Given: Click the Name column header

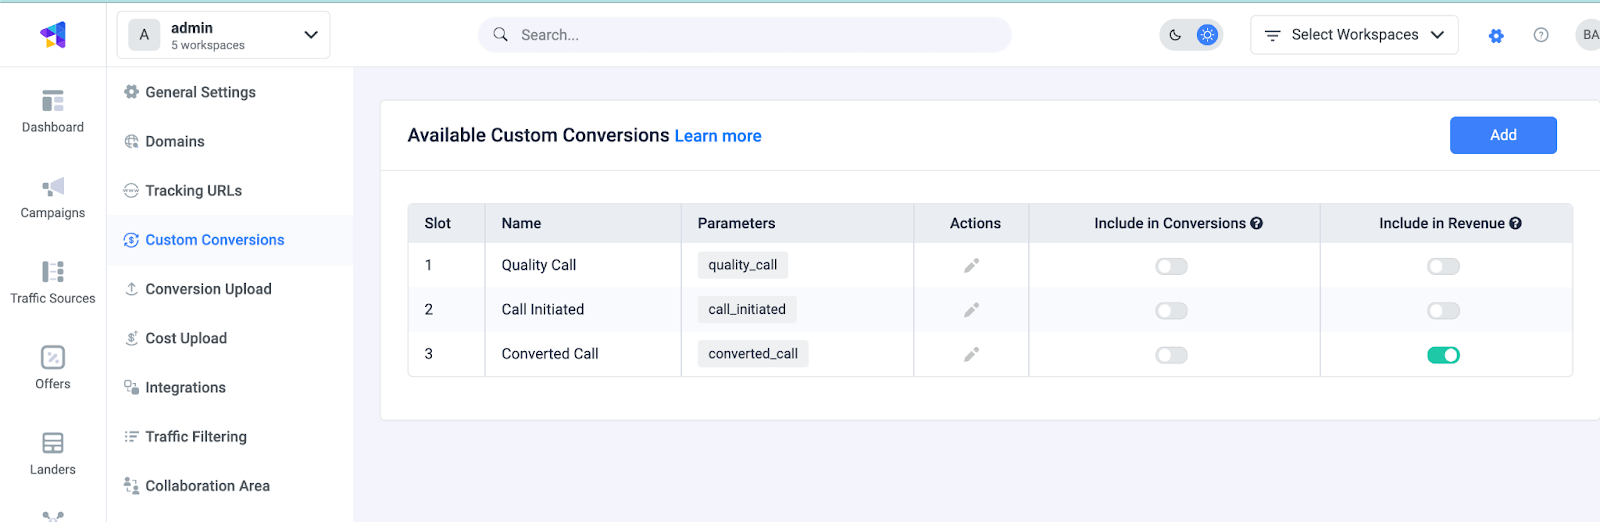Looking at the screenshot, I should click(583, 223).
